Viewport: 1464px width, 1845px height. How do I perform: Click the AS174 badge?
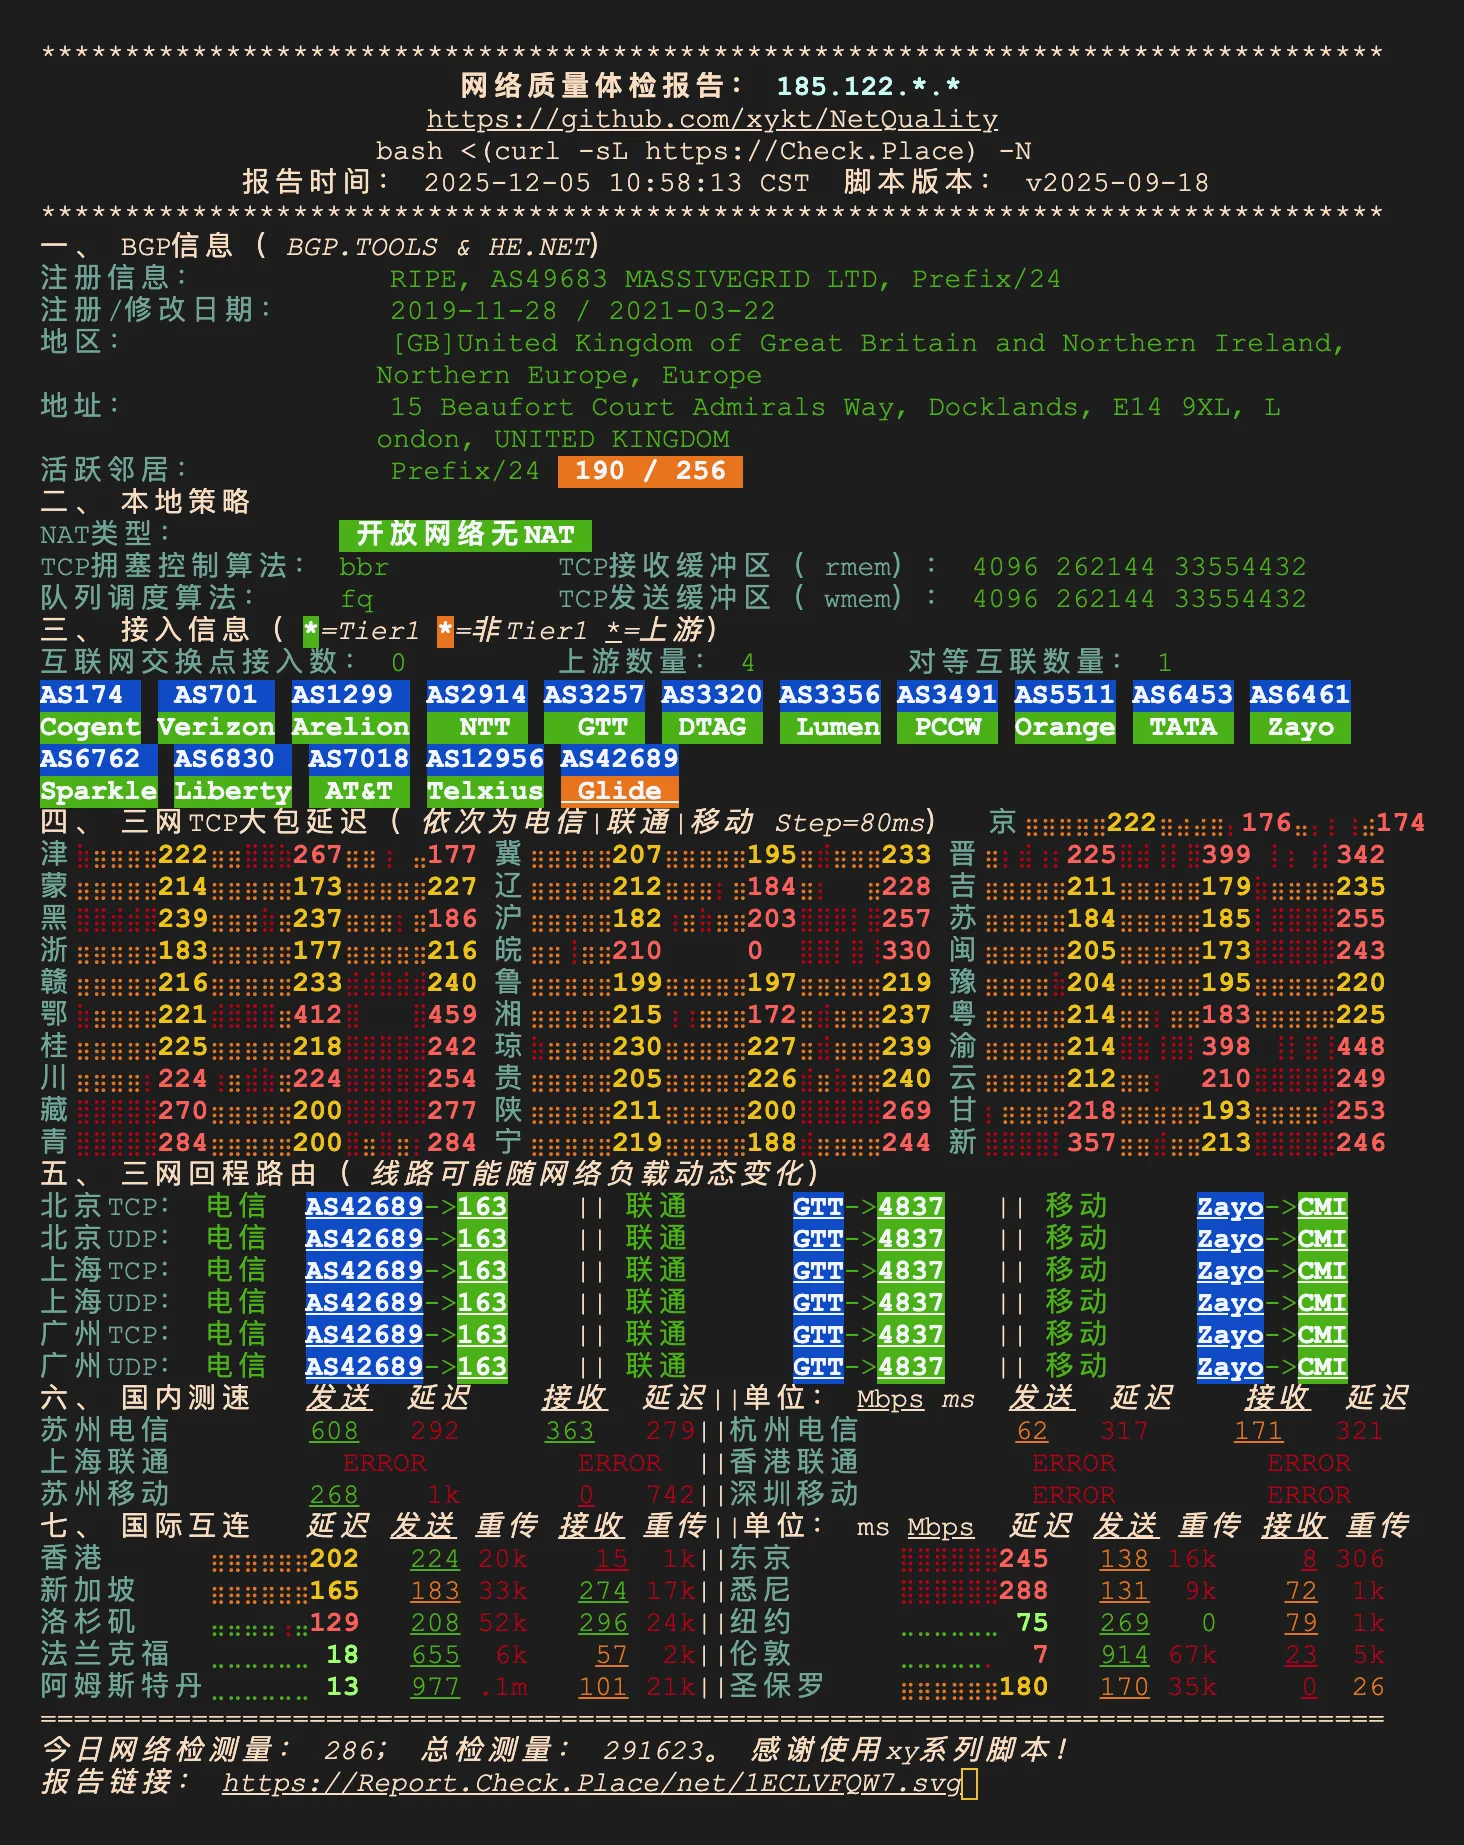click(91, 695)
